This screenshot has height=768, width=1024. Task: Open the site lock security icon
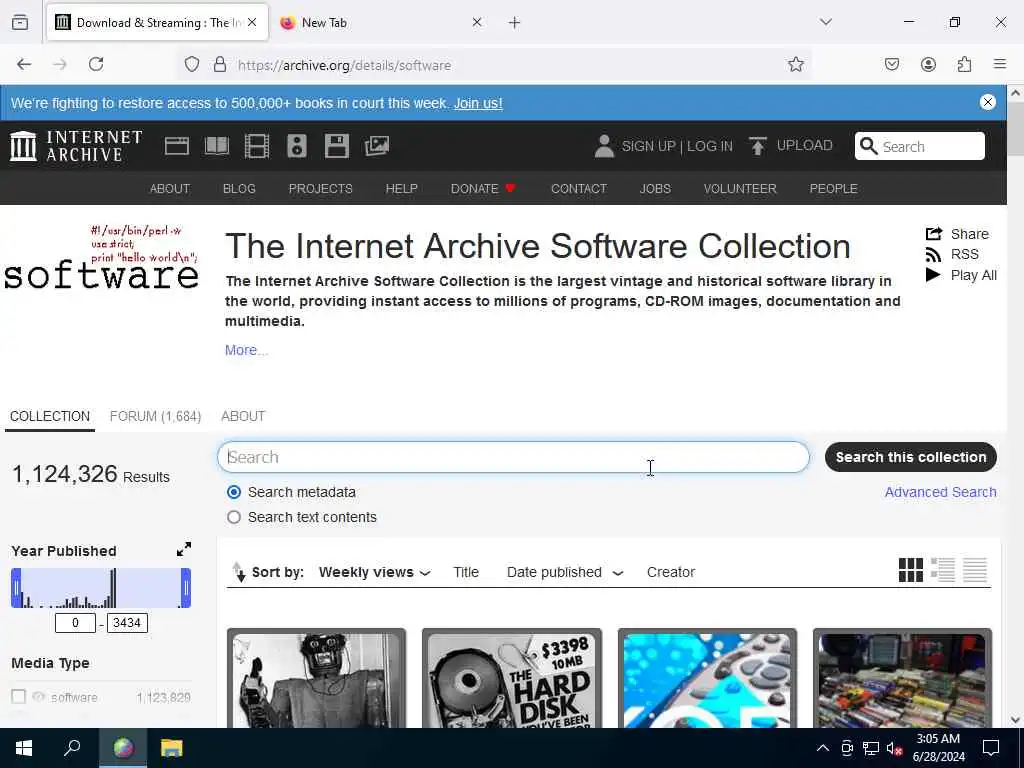coord(220,64)
